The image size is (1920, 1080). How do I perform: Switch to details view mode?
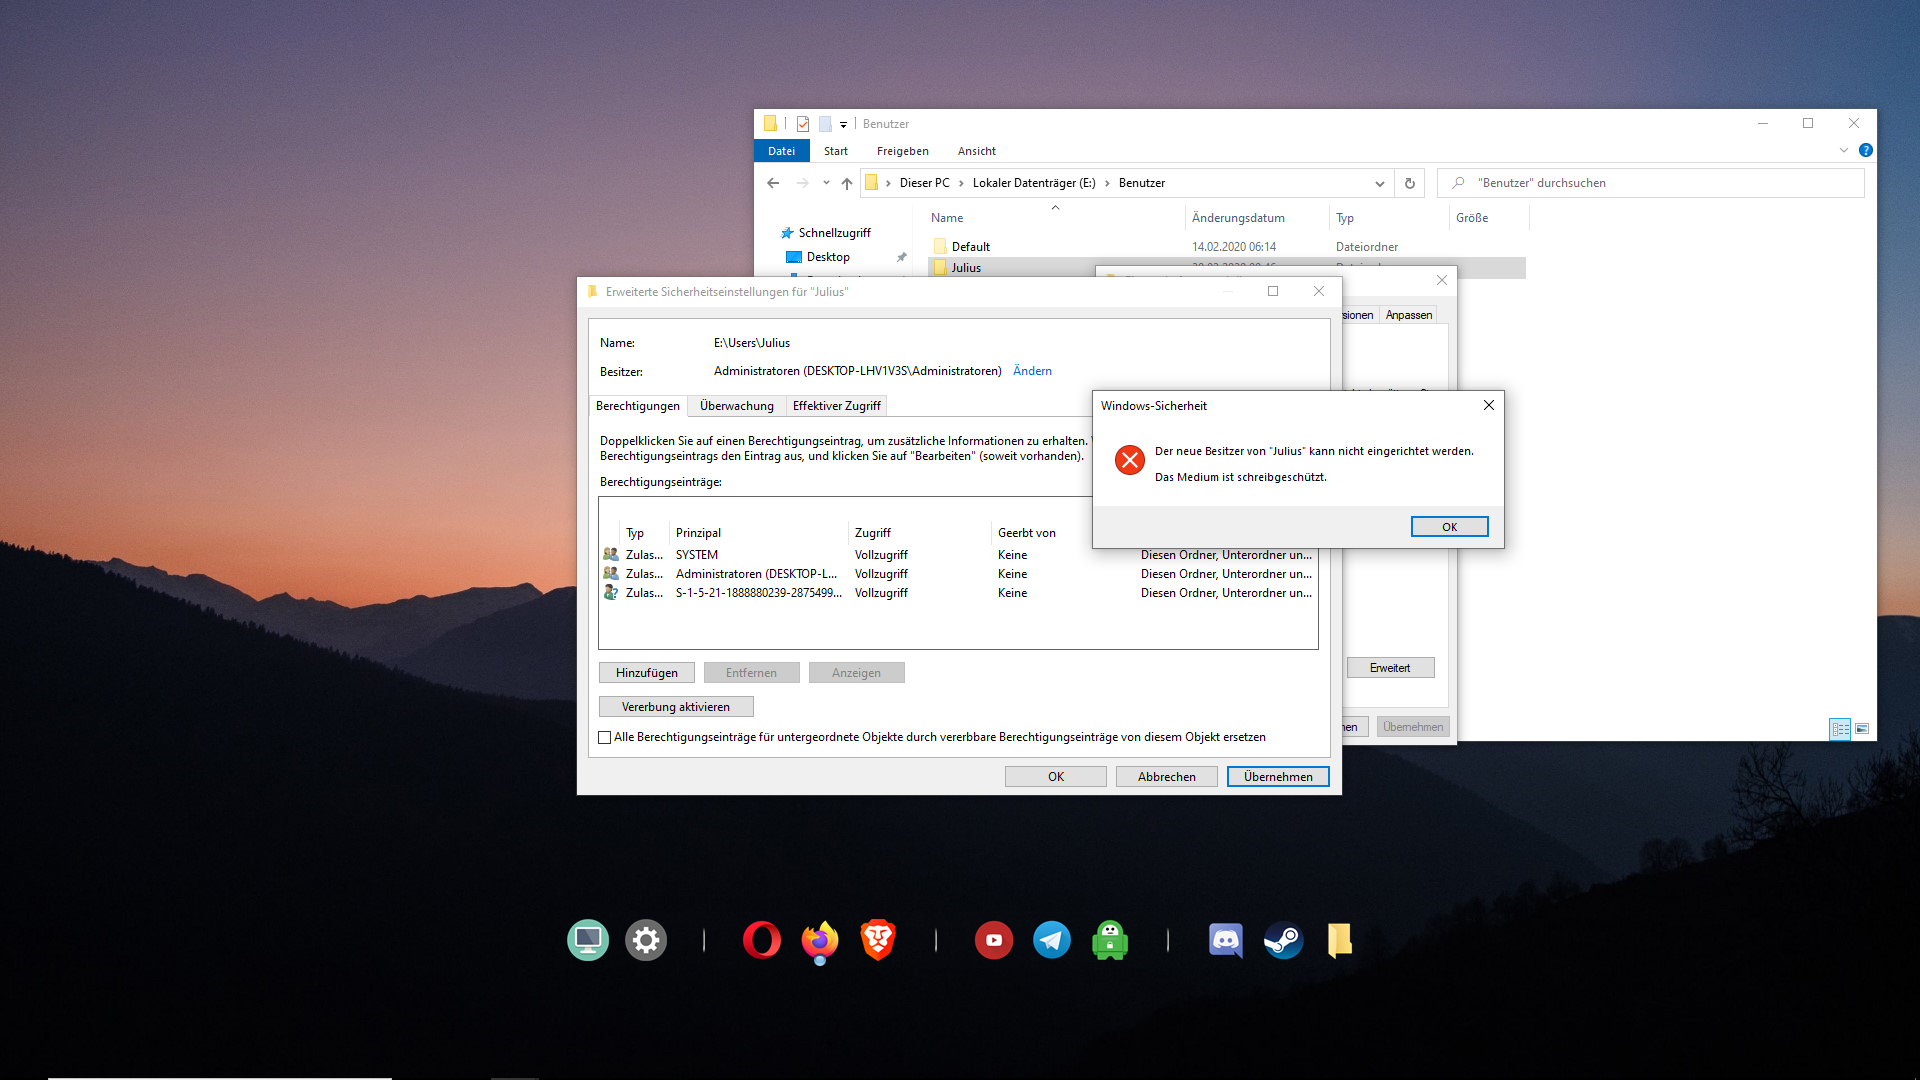(x=1840, y=729)
